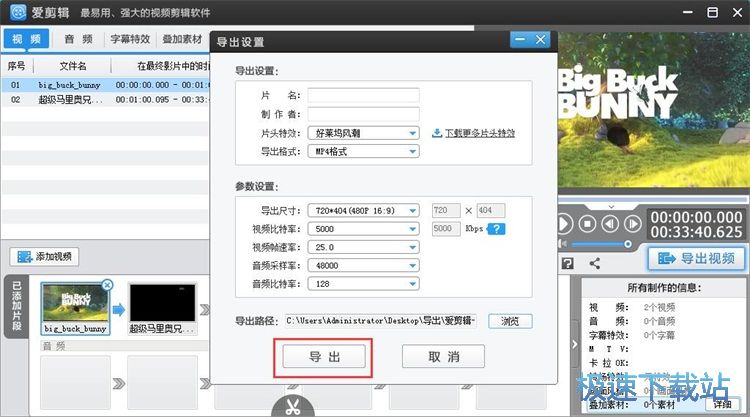Click download icon beside 下载更多片头特效

(437, 133)
